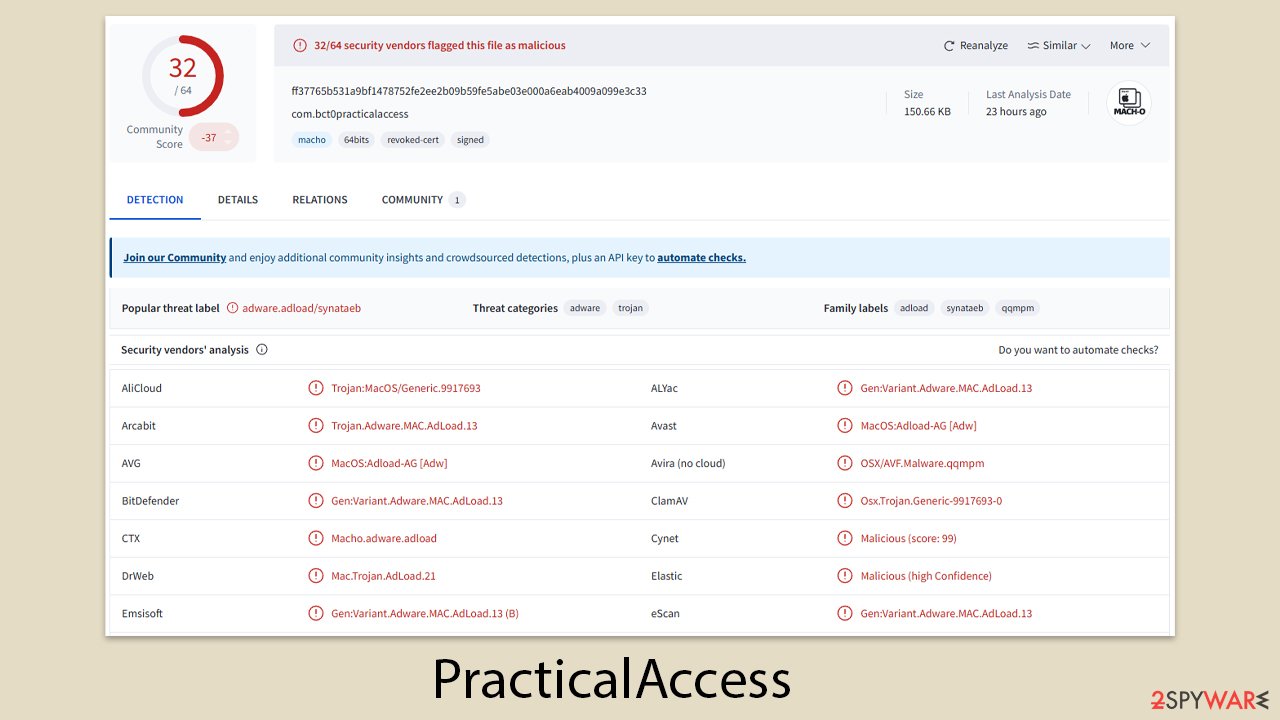Viewport: 1280px width, 720px height.
Task: Click the info icon next to Security vendors' analysis
Action: 262,350
